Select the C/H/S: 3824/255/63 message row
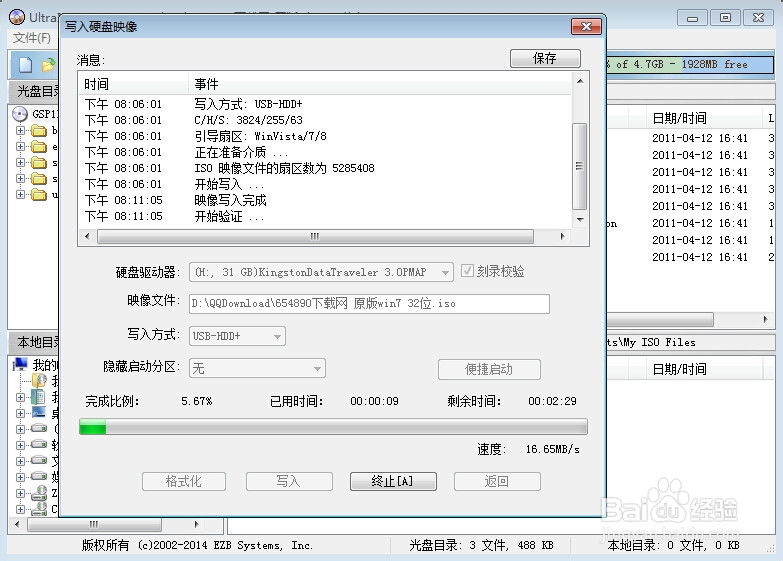 click(x=325, y=120)
